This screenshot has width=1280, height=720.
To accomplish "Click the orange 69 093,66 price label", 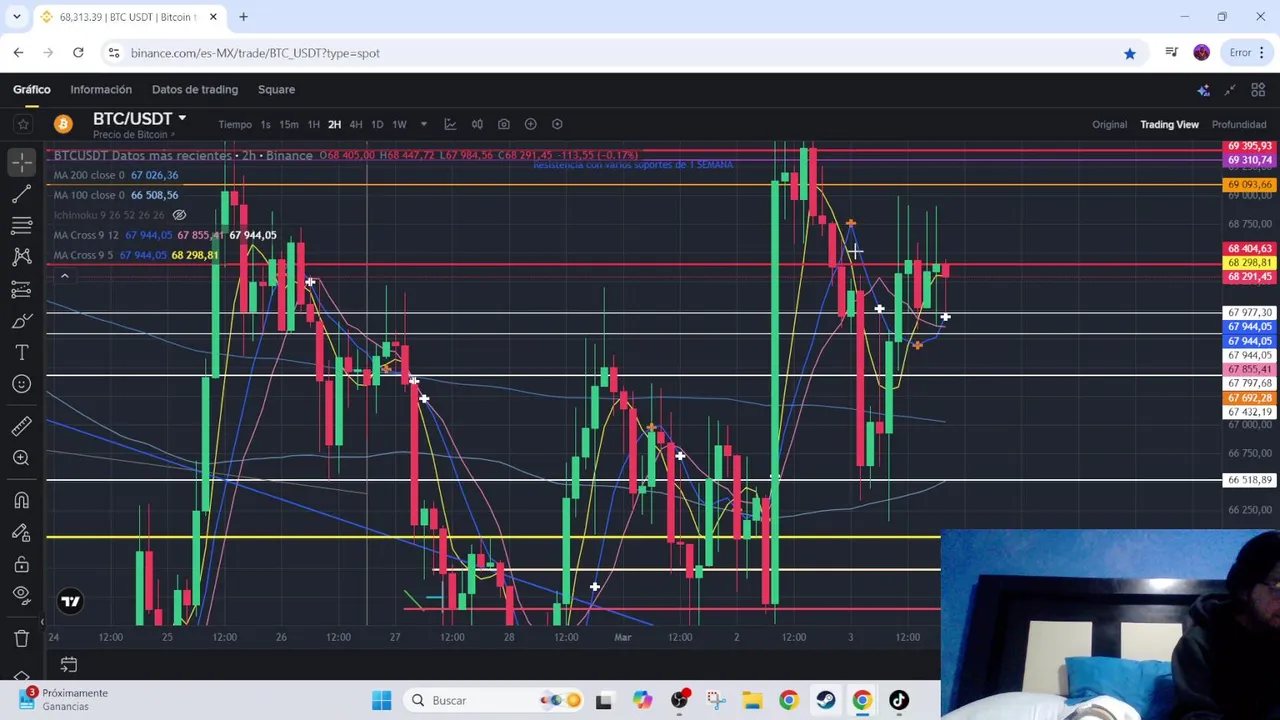I will [1249, 185].
